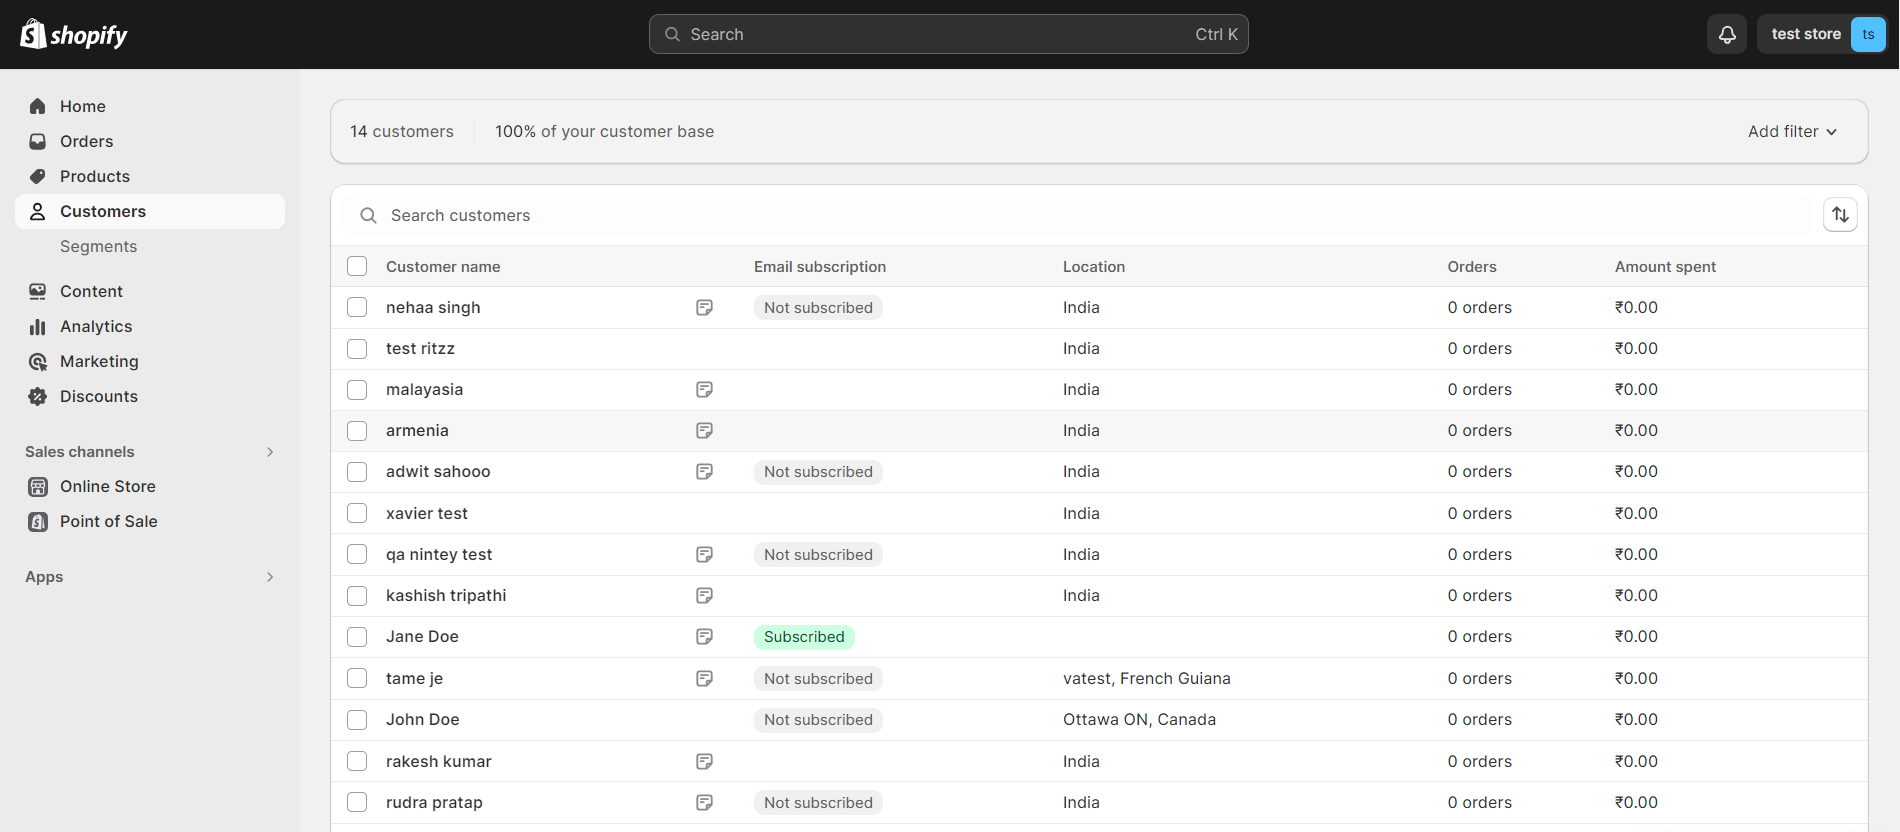Screen dimensions: 1900x832
Task: Check the box for John Doe
Action: click(x=357, y=719)
